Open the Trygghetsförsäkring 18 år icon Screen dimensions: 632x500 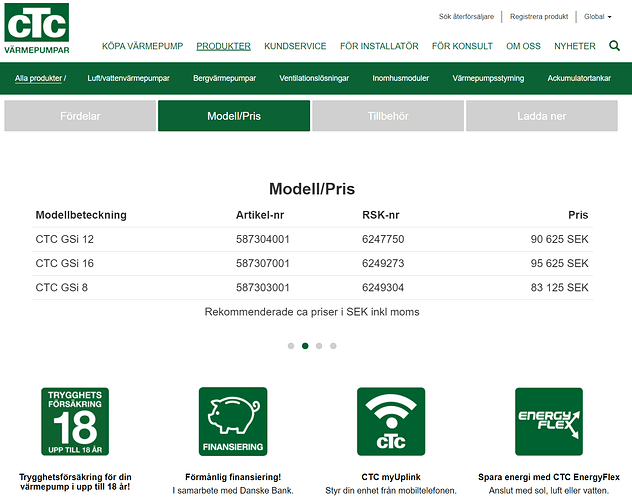(75, 422)
